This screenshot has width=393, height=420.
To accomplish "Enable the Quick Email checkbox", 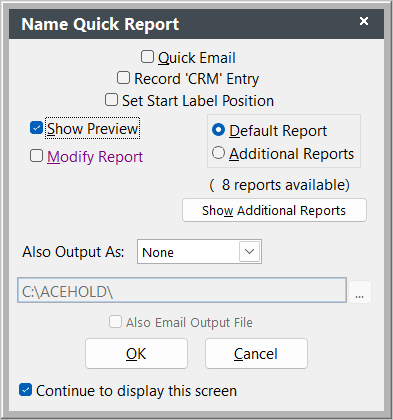I will (x=147, y=57).
